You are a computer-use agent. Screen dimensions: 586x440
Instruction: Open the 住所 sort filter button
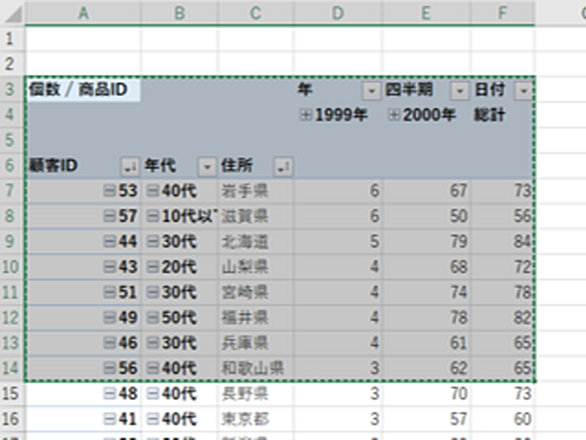coord(283,167)
